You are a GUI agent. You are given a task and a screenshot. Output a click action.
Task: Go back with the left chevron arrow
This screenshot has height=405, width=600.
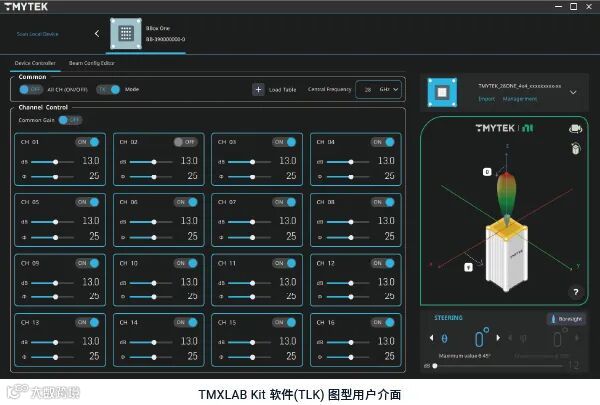coord(97,34)
